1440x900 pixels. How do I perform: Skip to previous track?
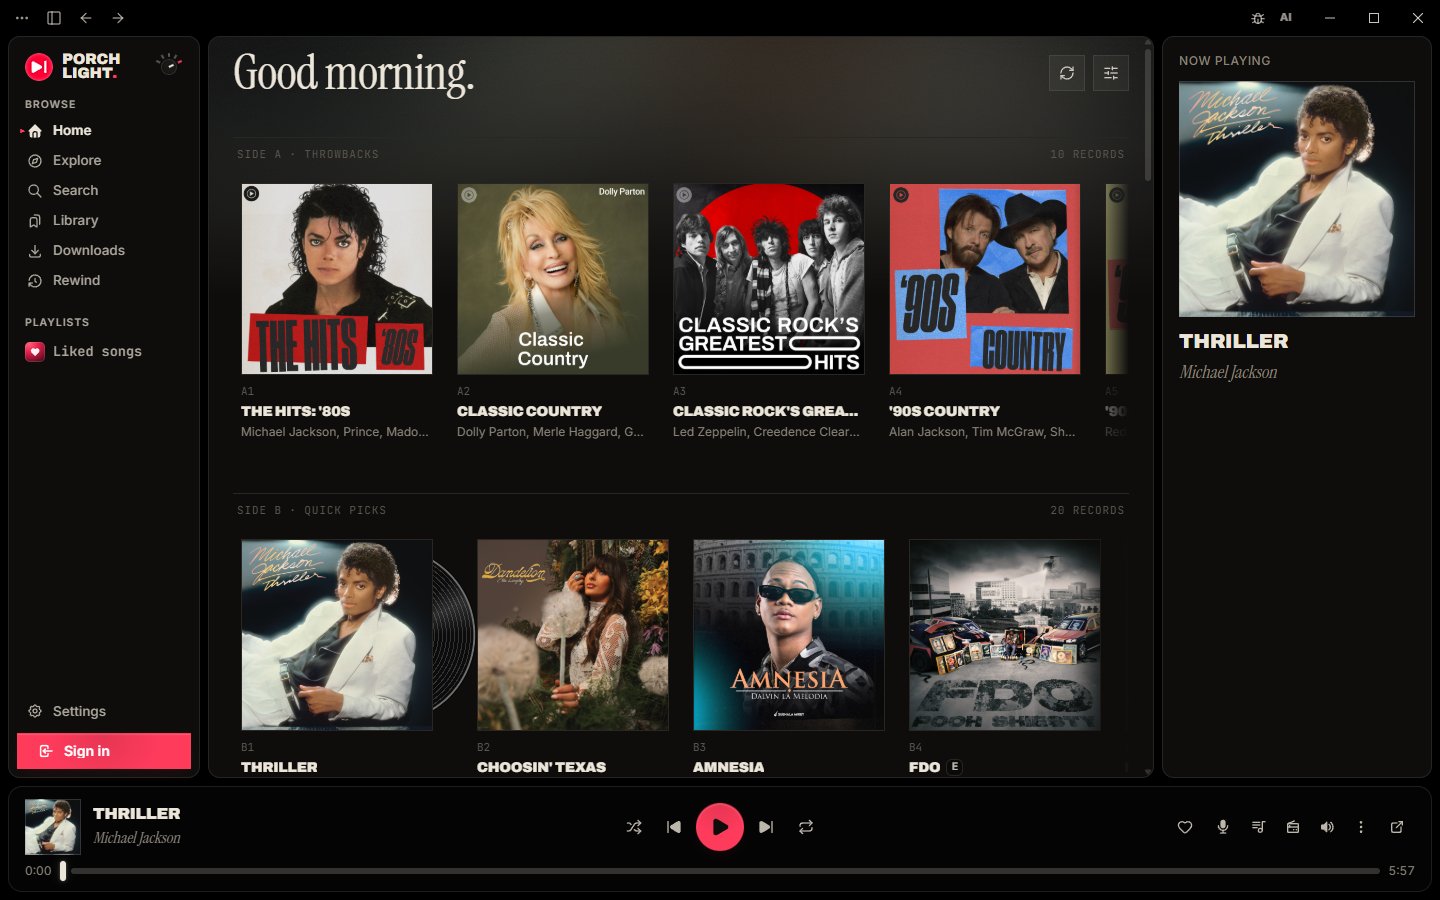coord(674,827)
